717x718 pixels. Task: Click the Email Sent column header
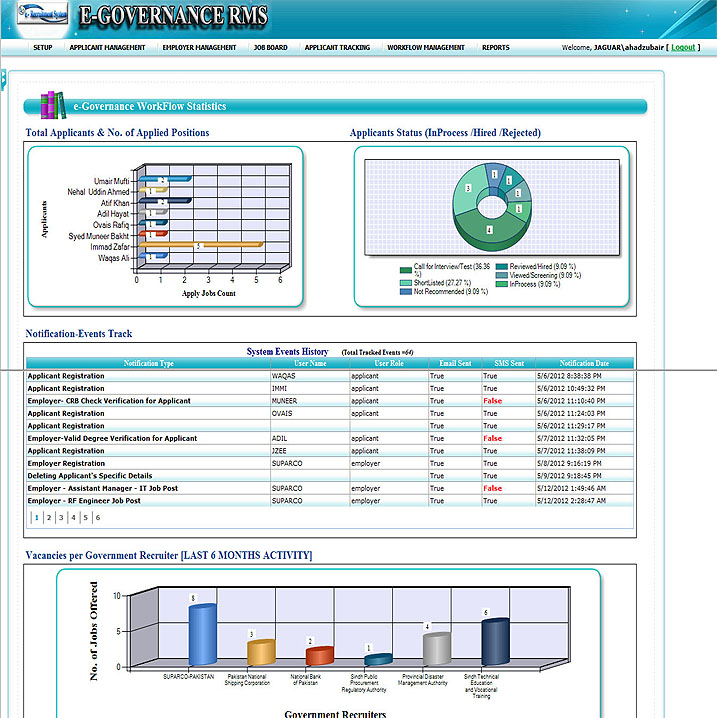[x=455, y=363]
